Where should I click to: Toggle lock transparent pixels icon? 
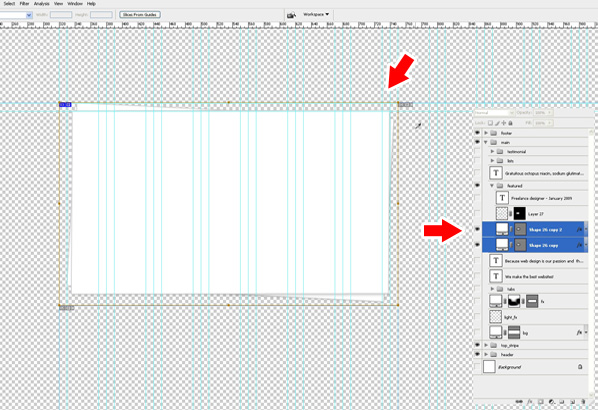tap(490, 123)
